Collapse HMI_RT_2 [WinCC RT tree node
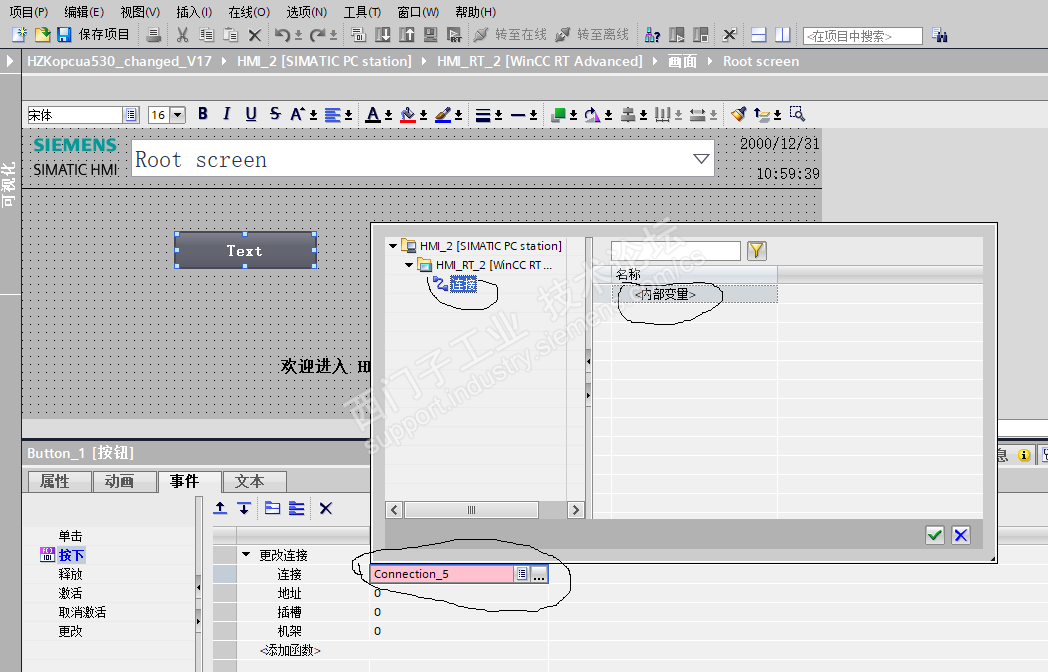This screenshot has height=672, width=1048. point(409,265)
